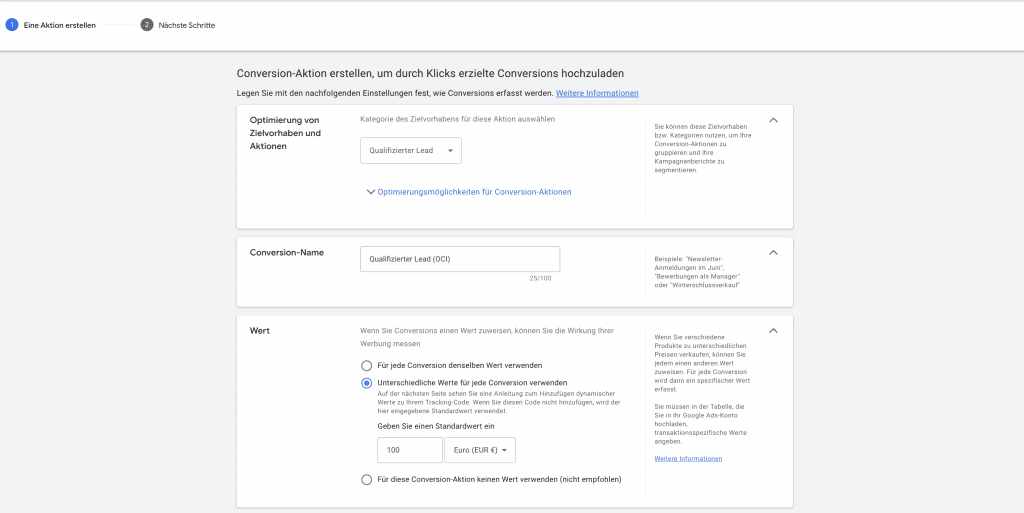Click chevron icon beside Optimierungsmöglichkeiten
Viewport: 1024px width, 513px height.
pyautogui.click(x=370, y=192)
